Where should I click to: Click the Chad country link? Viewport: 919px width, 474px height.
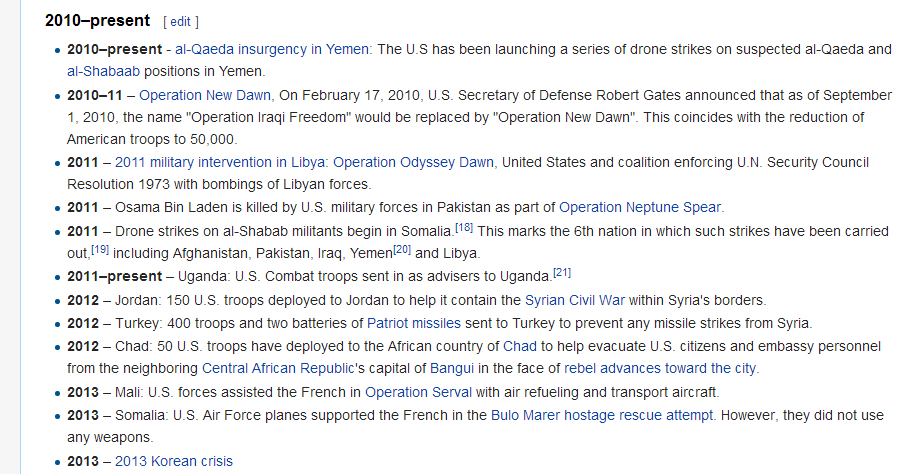(520, 347)
